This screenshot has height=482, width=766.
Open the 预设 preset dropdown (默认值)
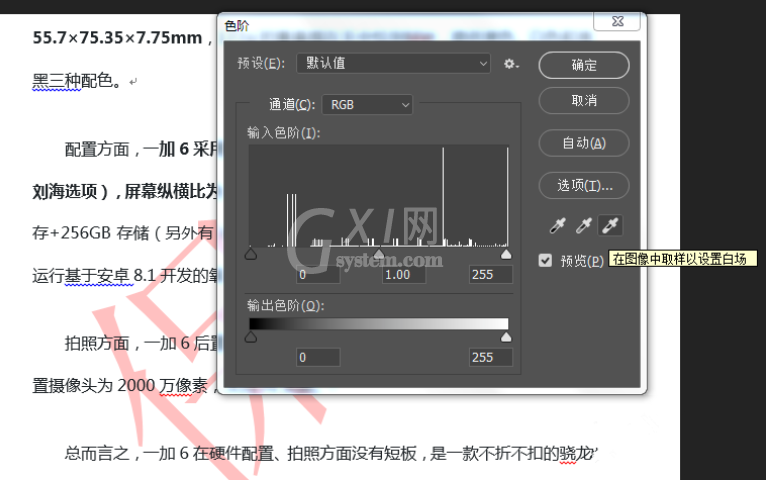coord(393,63)
